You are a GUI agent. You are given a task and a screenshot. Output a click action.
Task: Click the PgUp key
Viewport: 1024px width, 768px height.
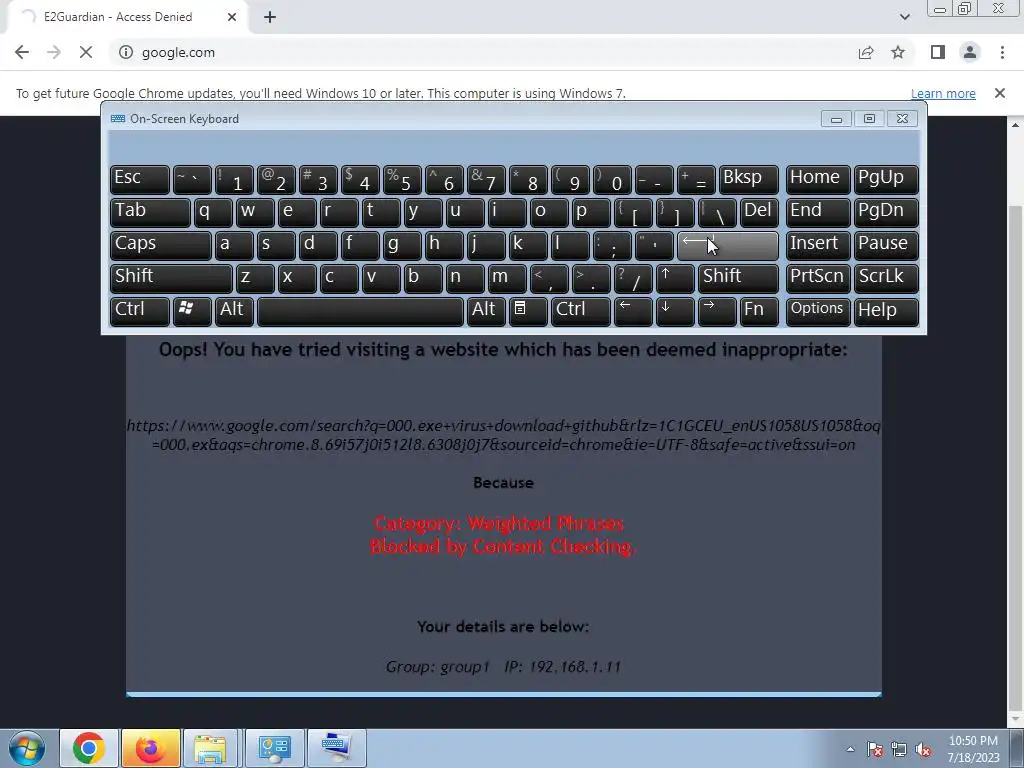[x=886, y=179]
